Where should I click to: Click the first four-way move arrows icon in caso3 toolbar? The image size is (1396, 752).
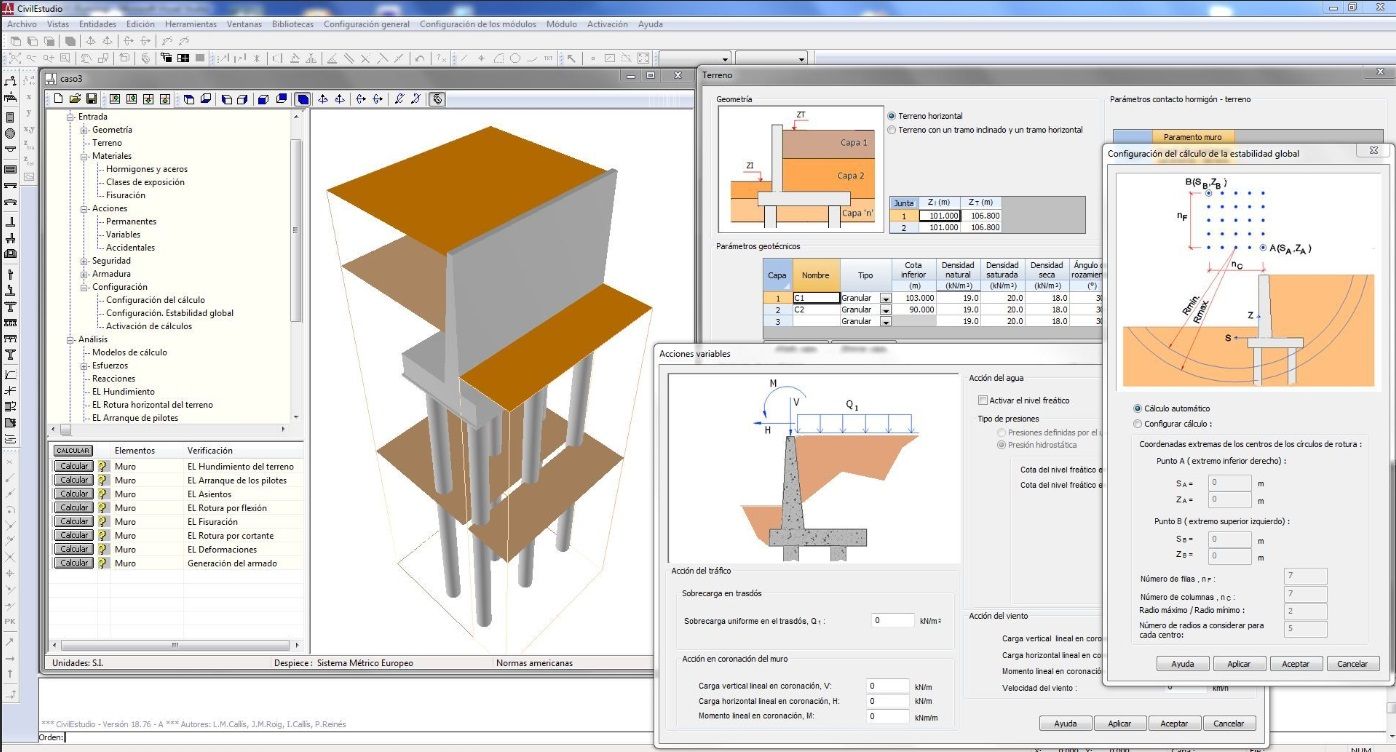322,99
